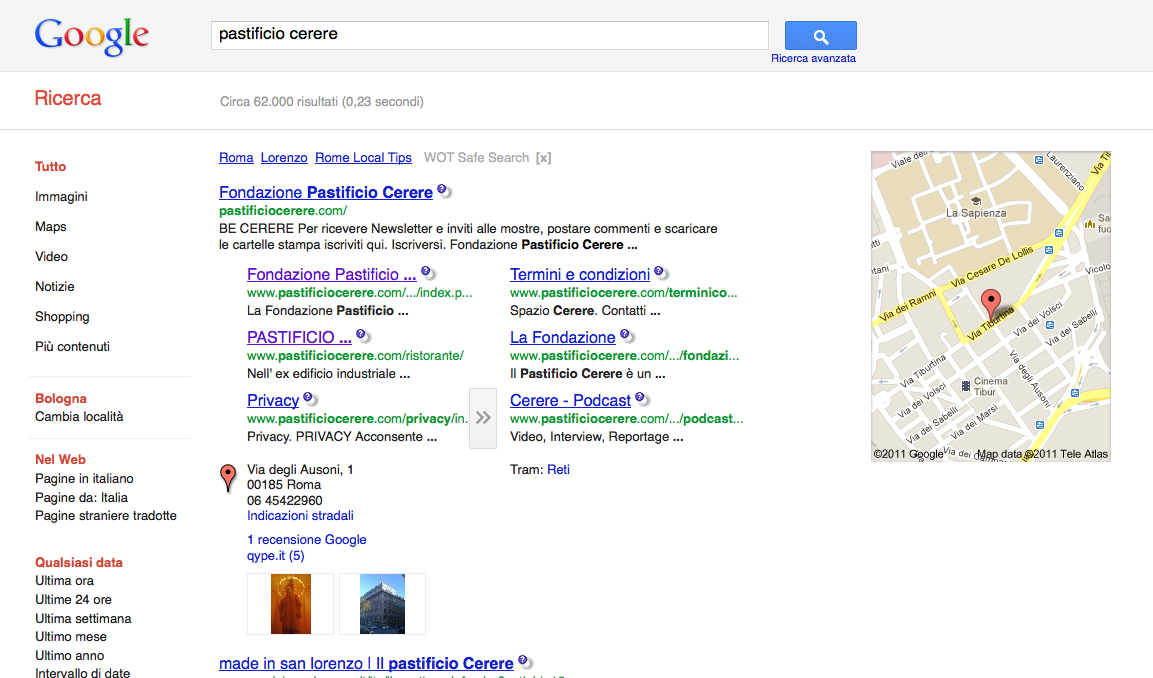Open 1 recensione Google link

click(307, 539)
